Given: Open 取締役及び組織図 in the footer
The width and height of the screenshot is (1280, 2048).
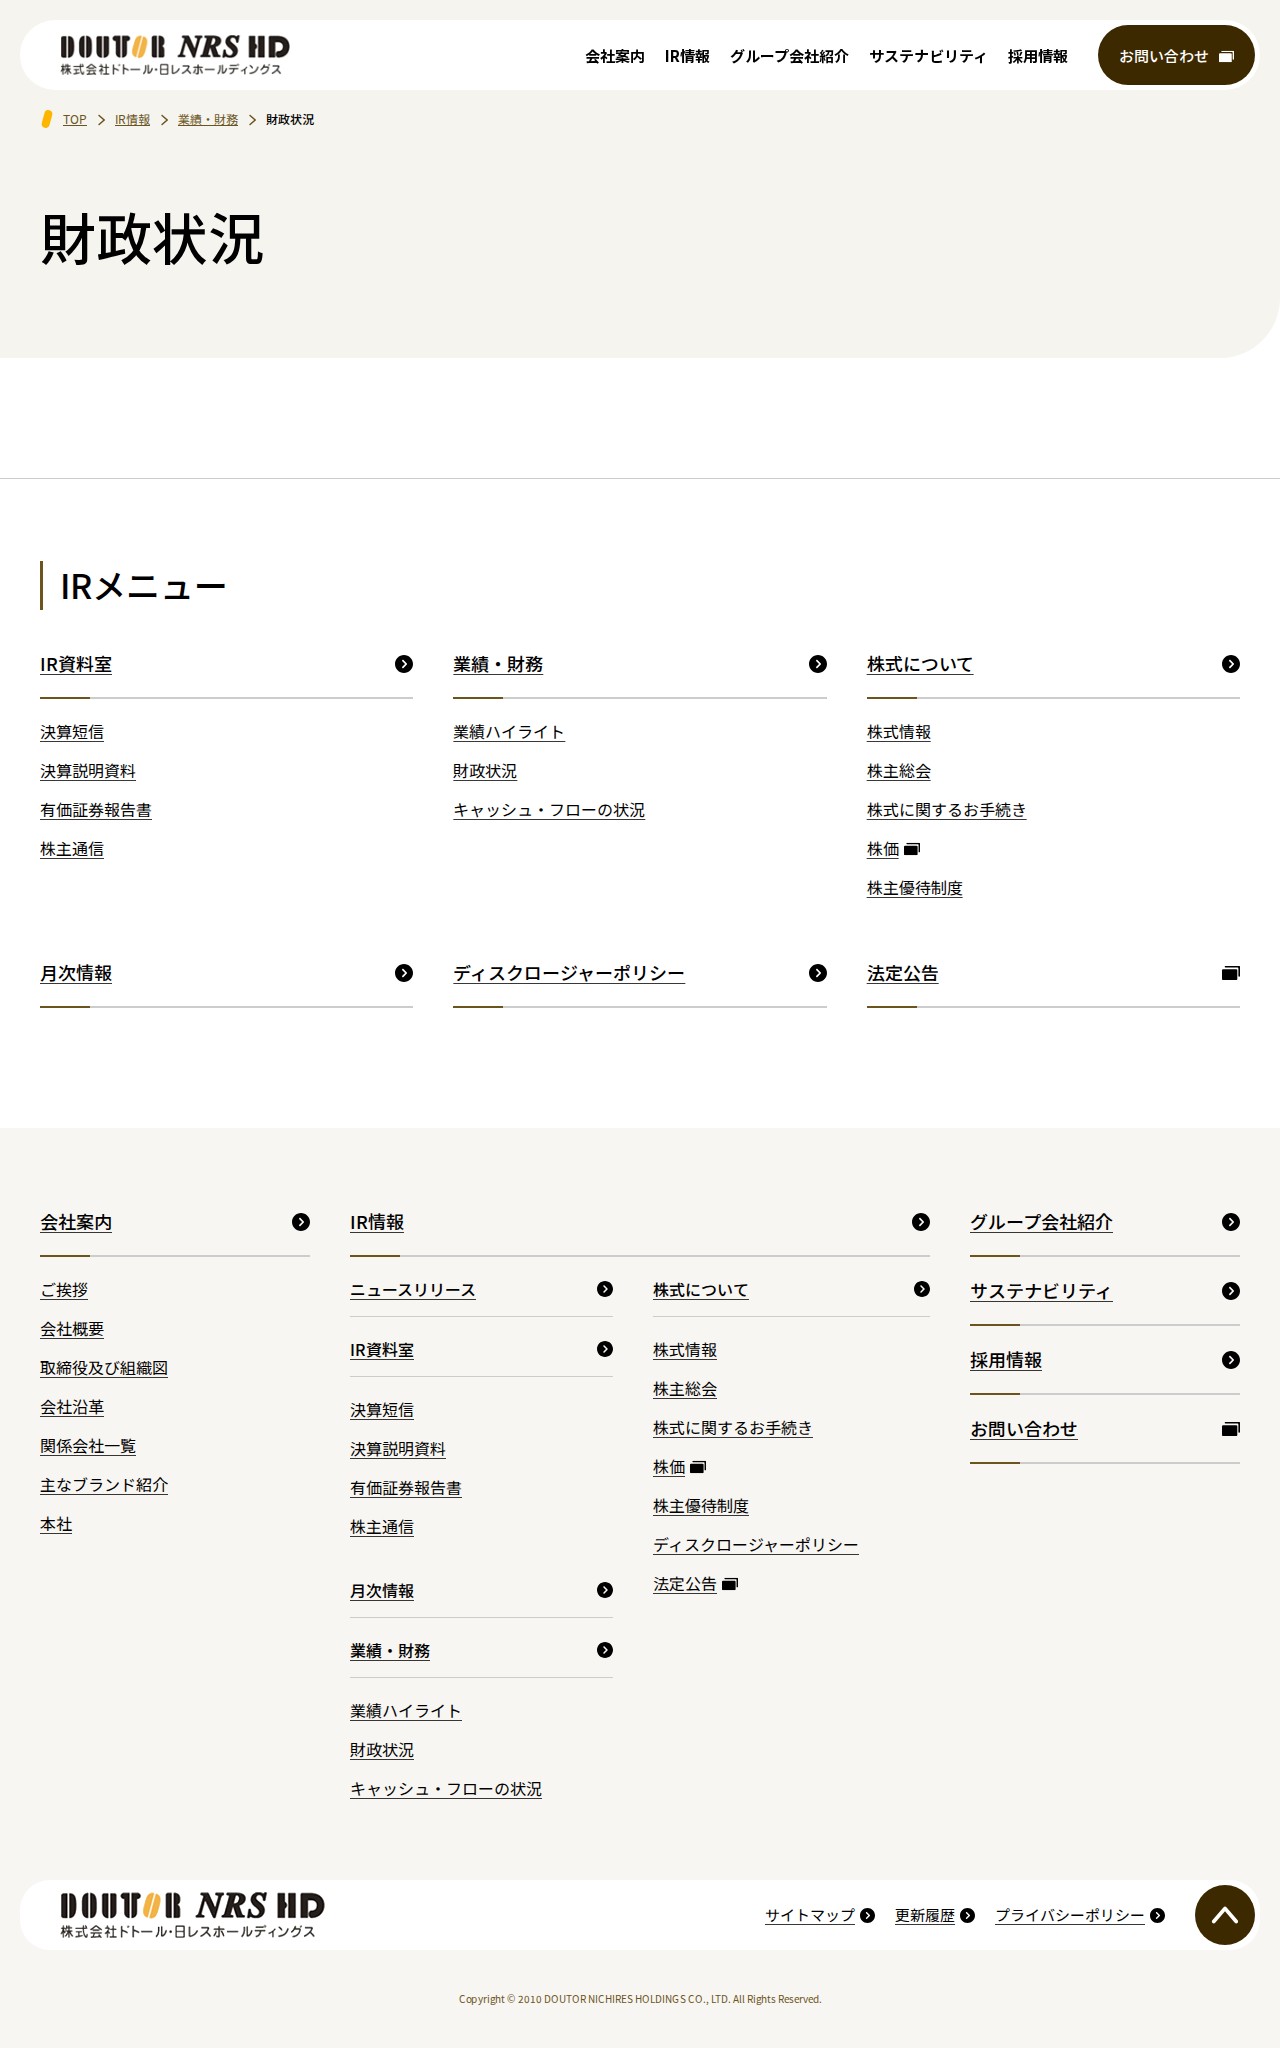Looking at the screenshot, I should coord(104,1368).
